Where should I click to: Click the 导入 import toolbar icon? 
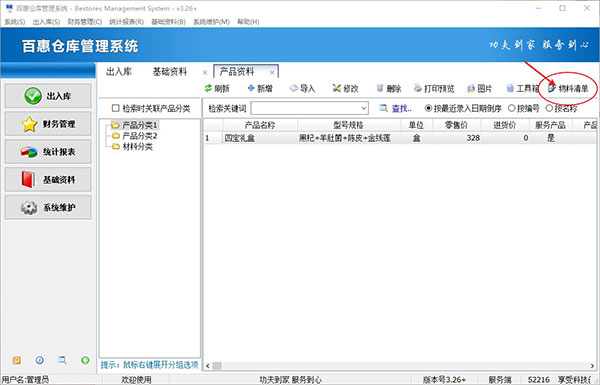coord(293,88)
